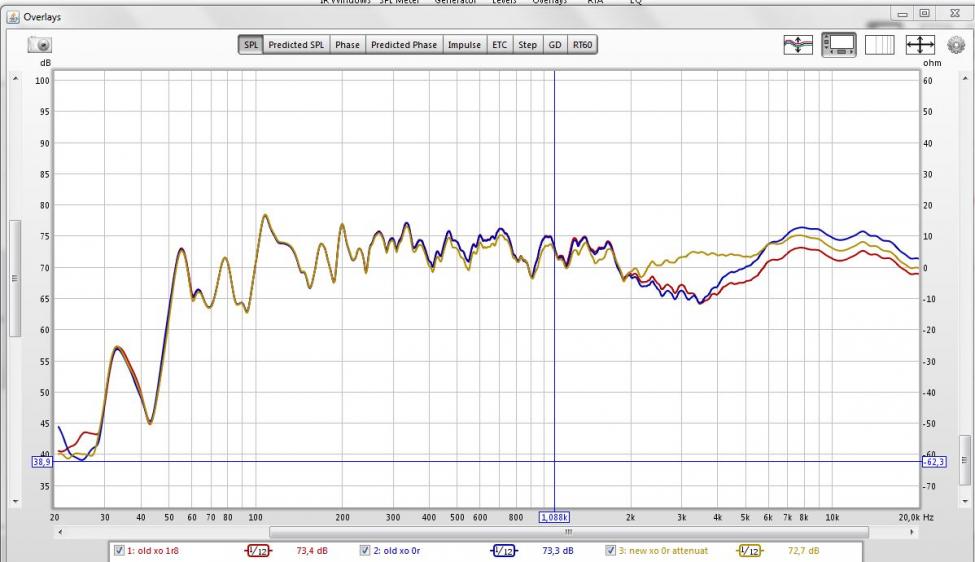Toggle trace 2: old xo 0r checkbox
The width and height of the screenshot is (975, 562).
tap(365, 550)
